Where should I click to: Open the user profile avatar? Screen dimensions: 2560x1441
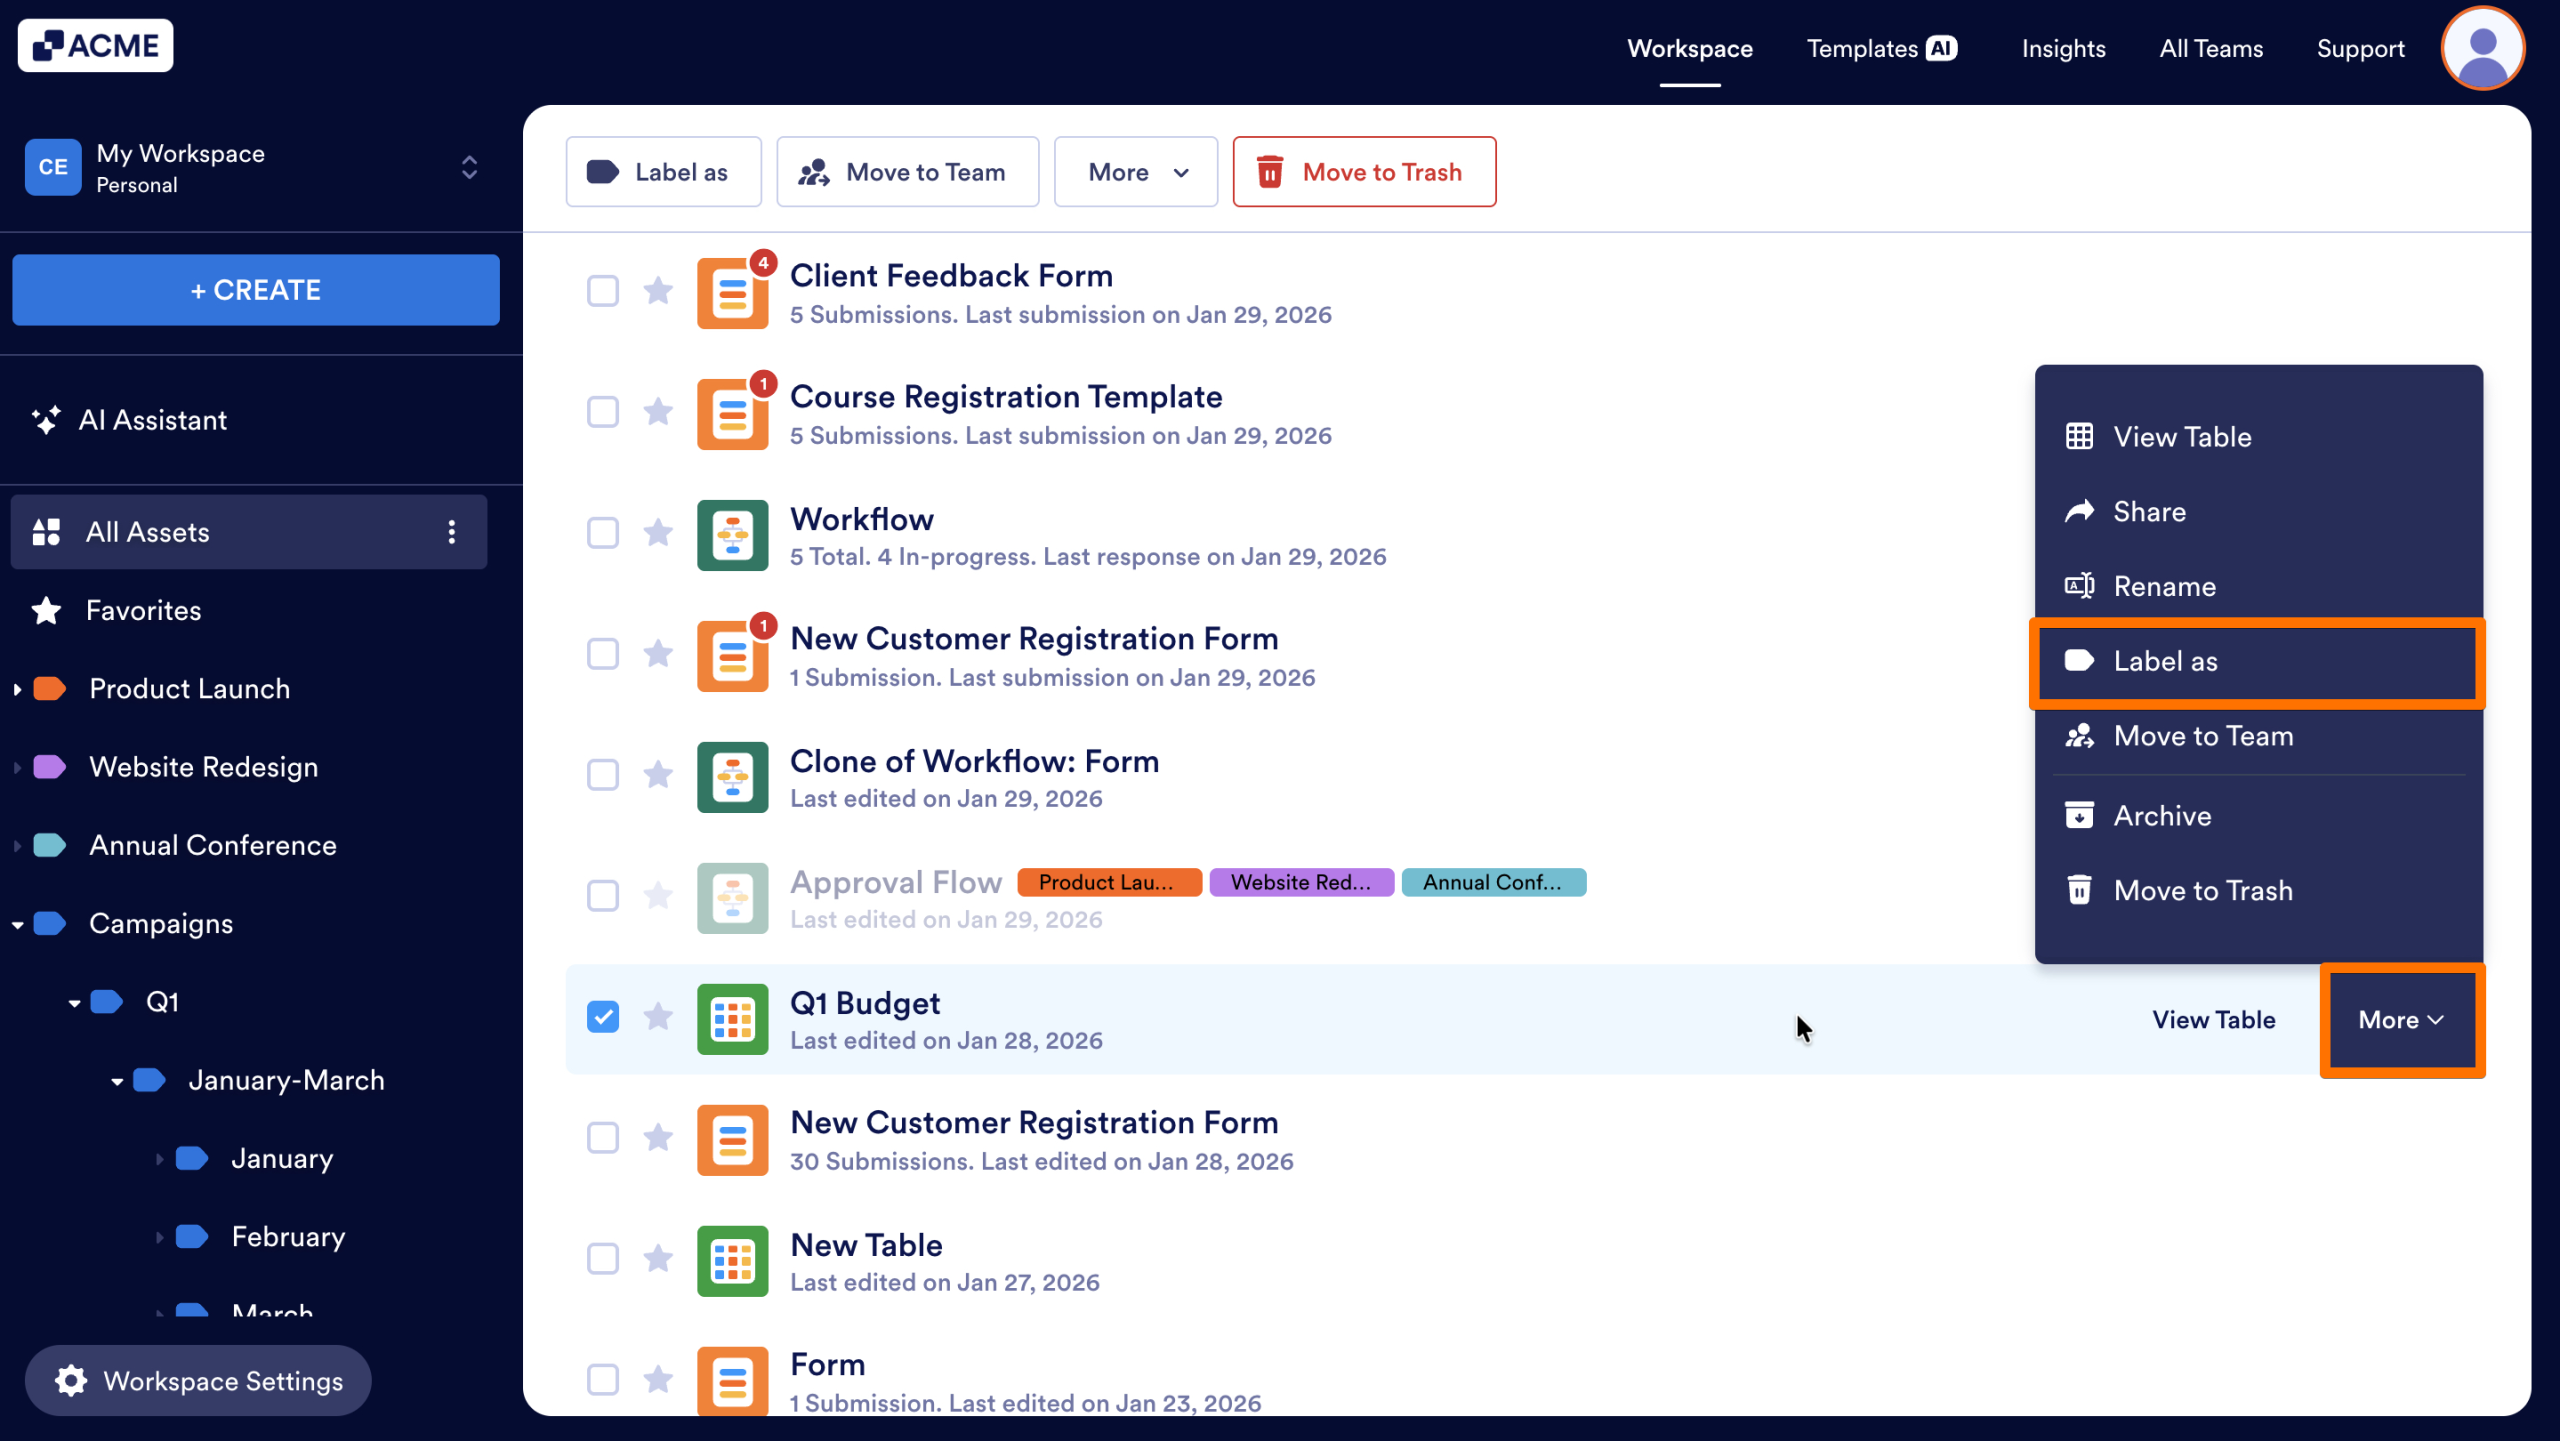2482,48
